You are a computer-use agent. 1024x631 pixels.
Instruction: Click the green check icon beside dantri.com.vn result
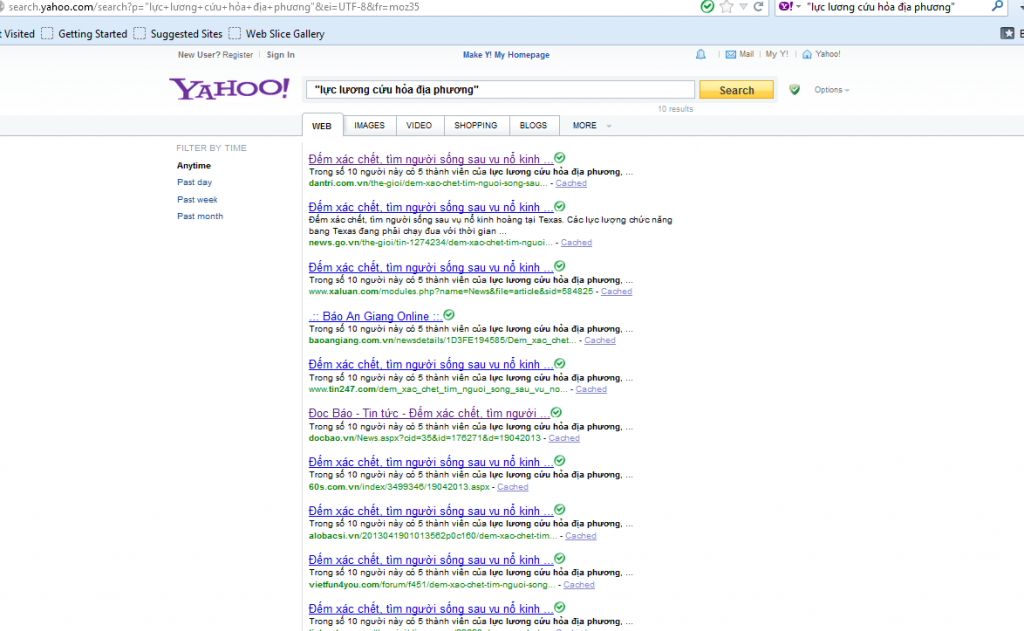(560, 158)
